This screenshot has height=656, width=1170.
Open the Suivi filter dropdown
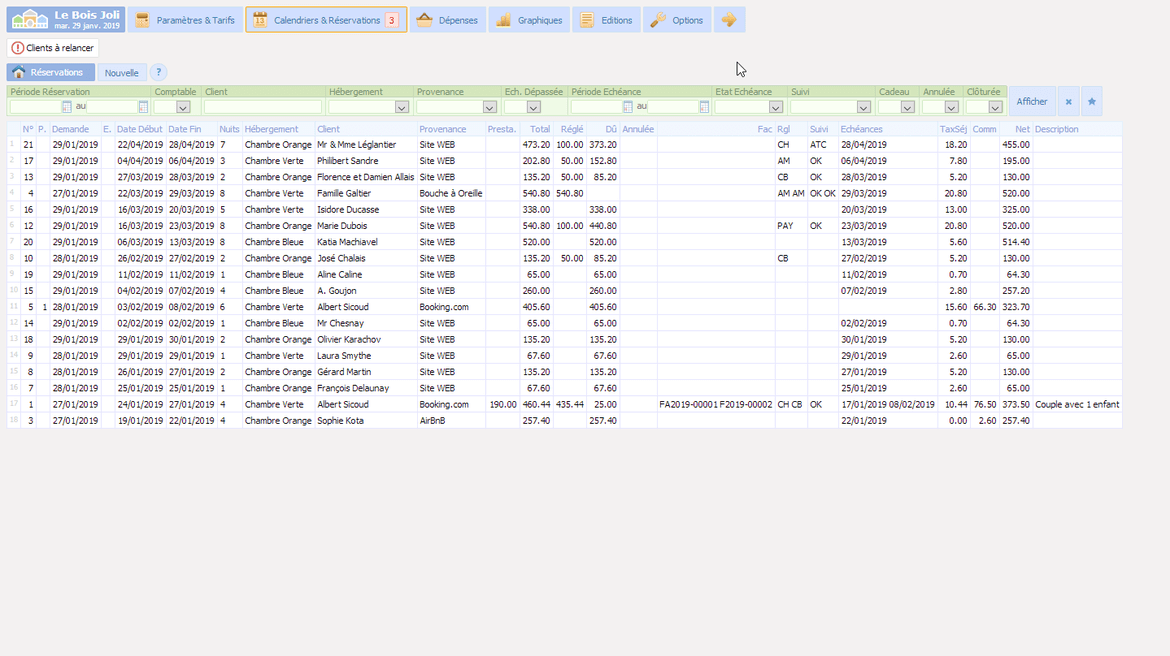(x=863, y=107)
